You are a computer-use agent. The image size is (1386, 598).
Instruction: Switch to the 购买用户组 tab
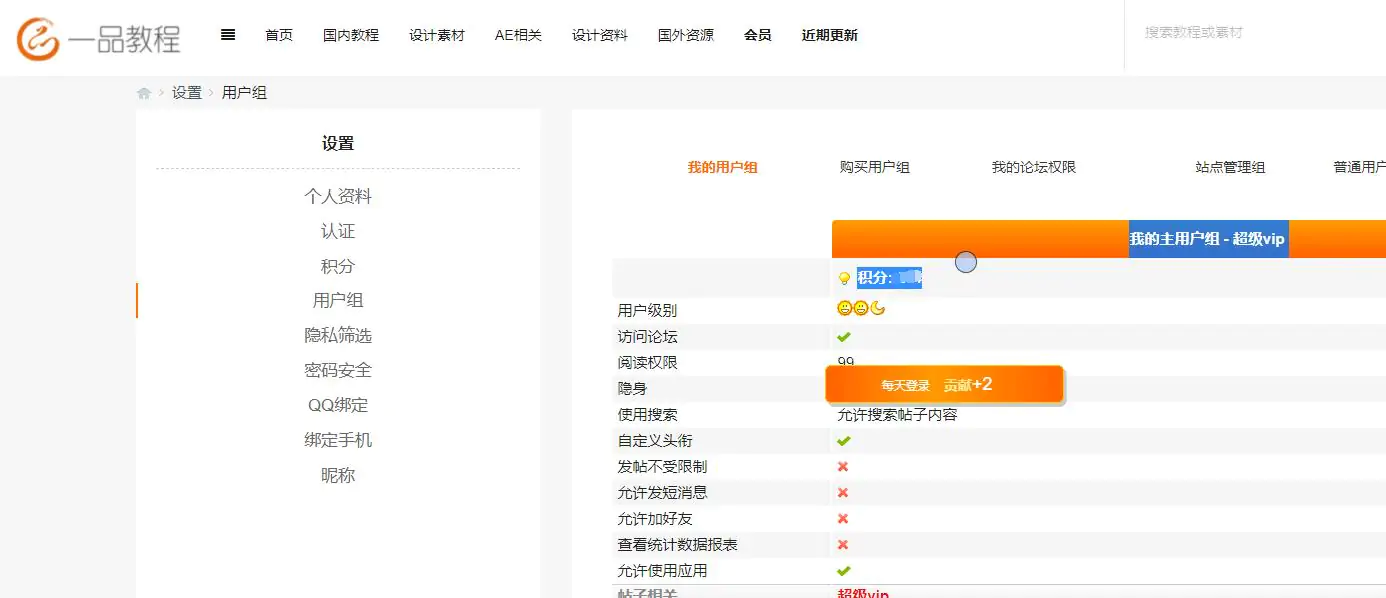pos(875,168)
